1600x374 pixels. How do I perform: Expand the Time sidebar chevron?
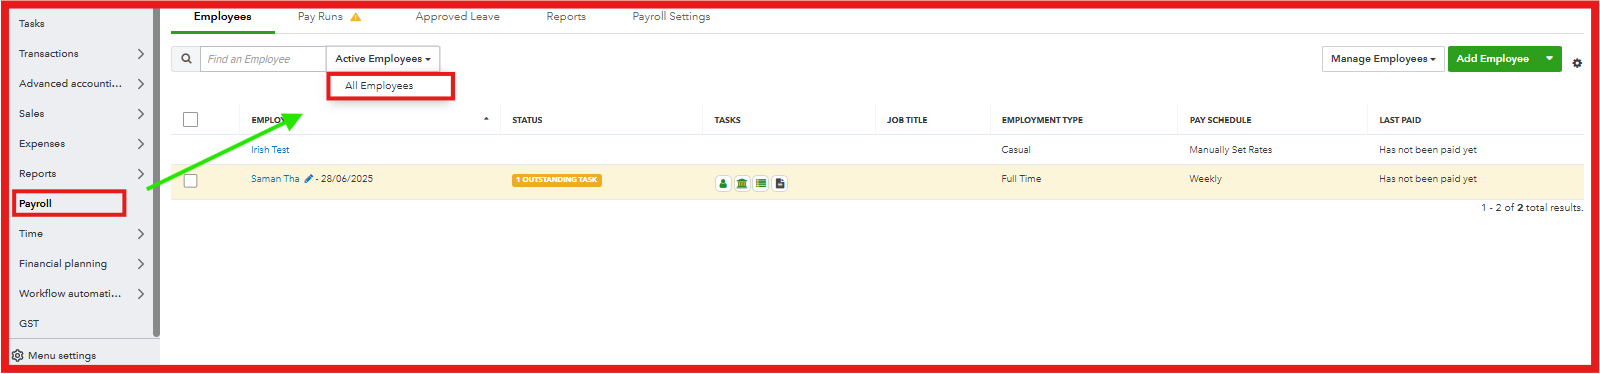point(140,234)
